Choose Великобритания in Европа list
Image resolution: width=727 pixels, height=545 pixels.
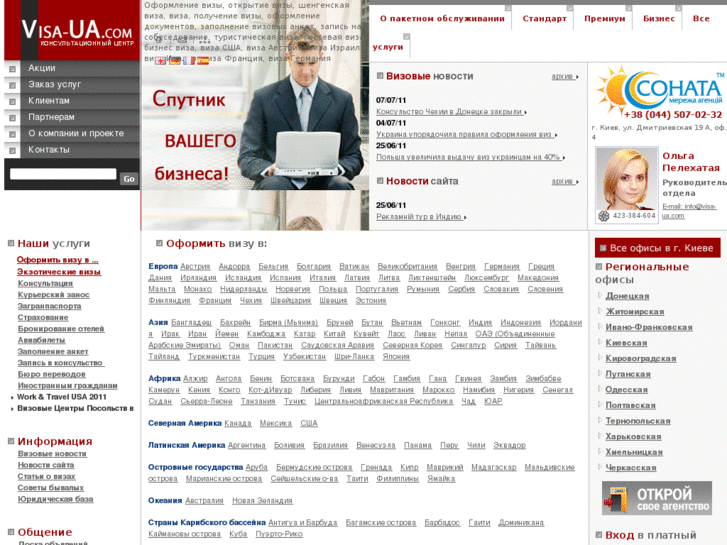coord(408,267)
